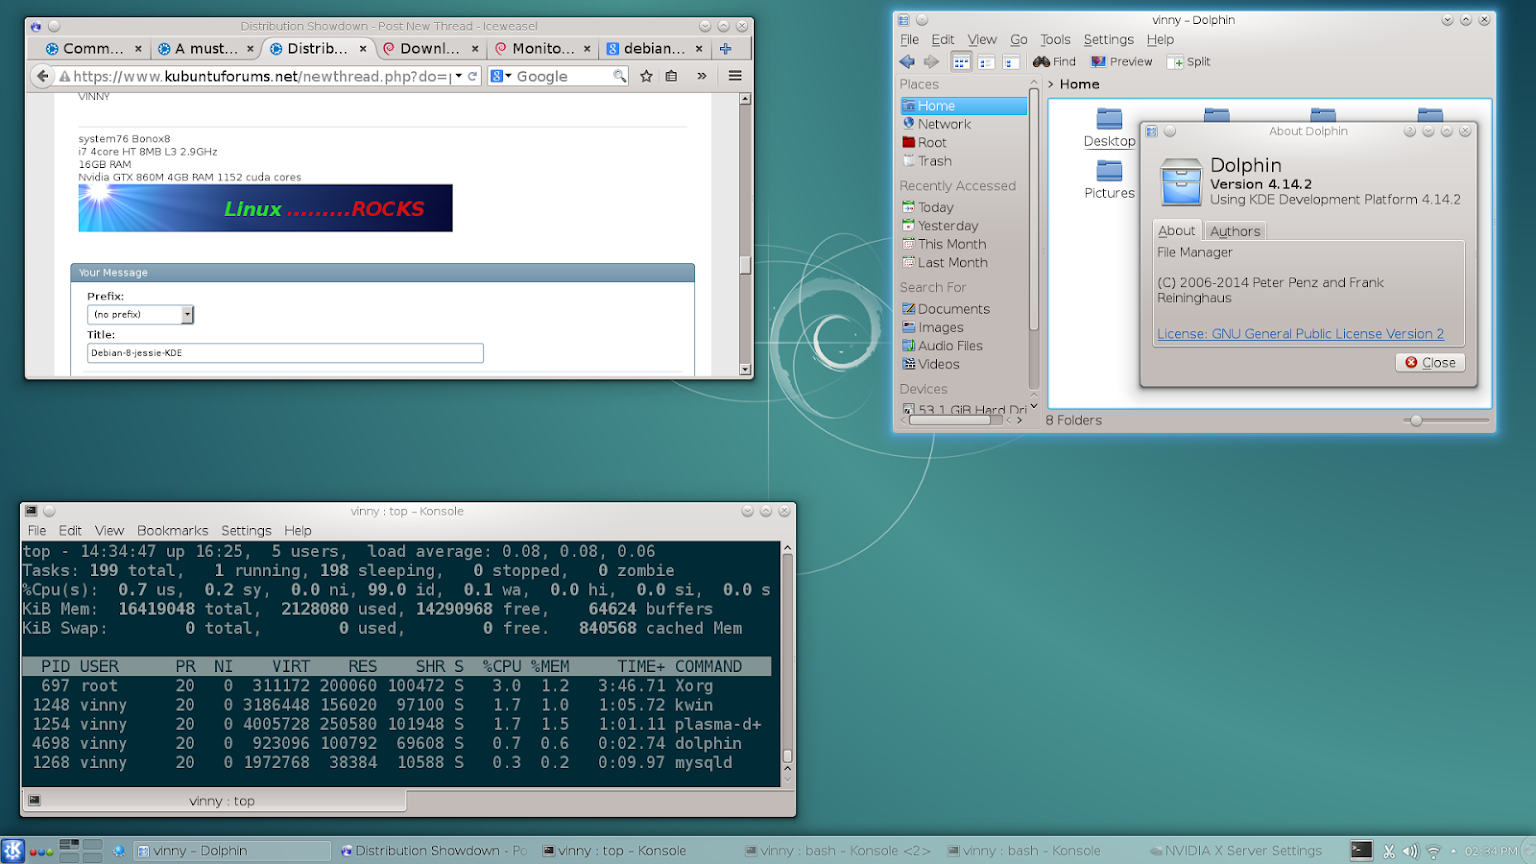The height and width of the screenshot is (864, 1536).
Task: Switch Dolphin to Icons view mode
Action: [x=961, y=62]
